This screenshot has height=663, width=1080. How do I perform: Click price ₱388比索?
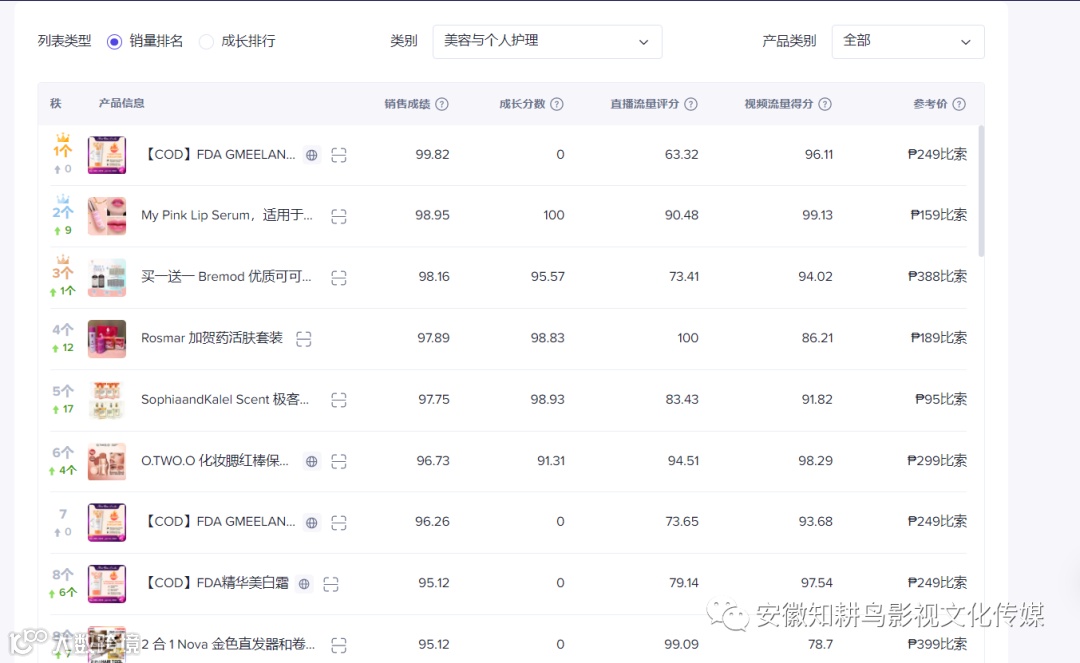pyautogui.click(x=937, y=276)
